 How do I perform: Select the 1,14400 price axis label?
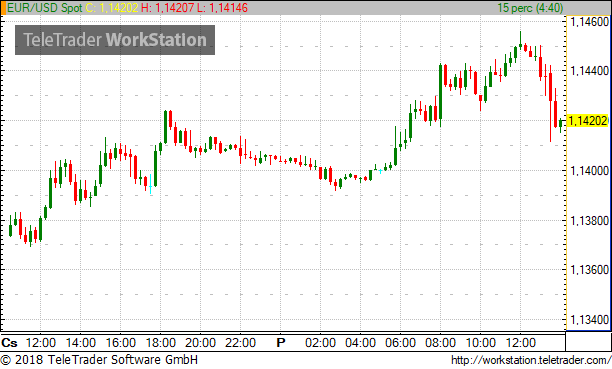click(589, 71)
